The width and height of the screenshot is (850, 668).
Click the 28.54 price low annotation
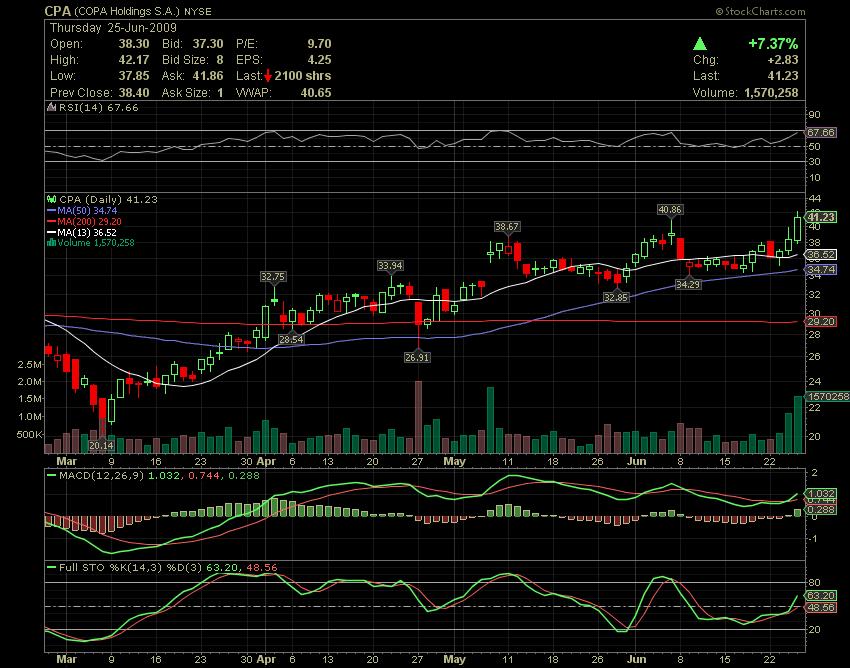coord(291,339)
